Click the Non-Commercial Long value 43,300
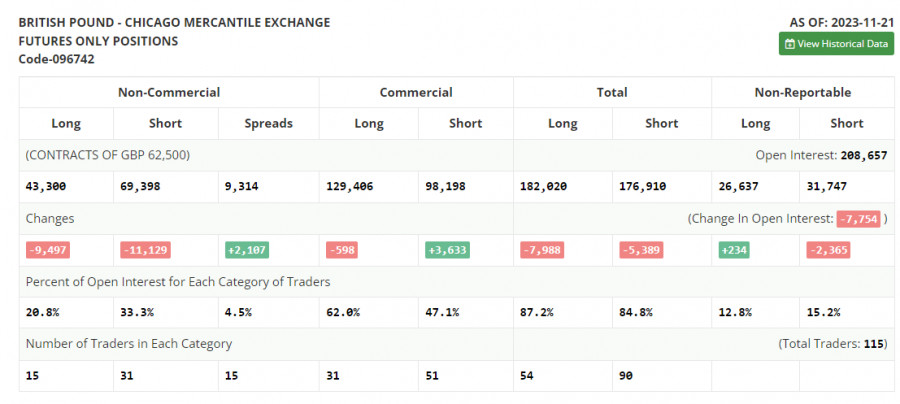This screenshot has width=900, height=404. [x=47, y=186]
